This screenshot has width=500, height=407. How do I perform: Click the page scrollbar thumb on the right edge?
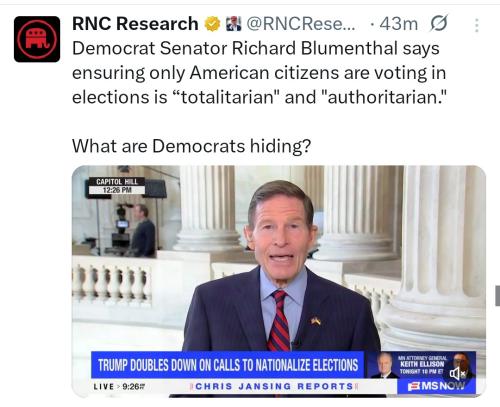point(497,296)
